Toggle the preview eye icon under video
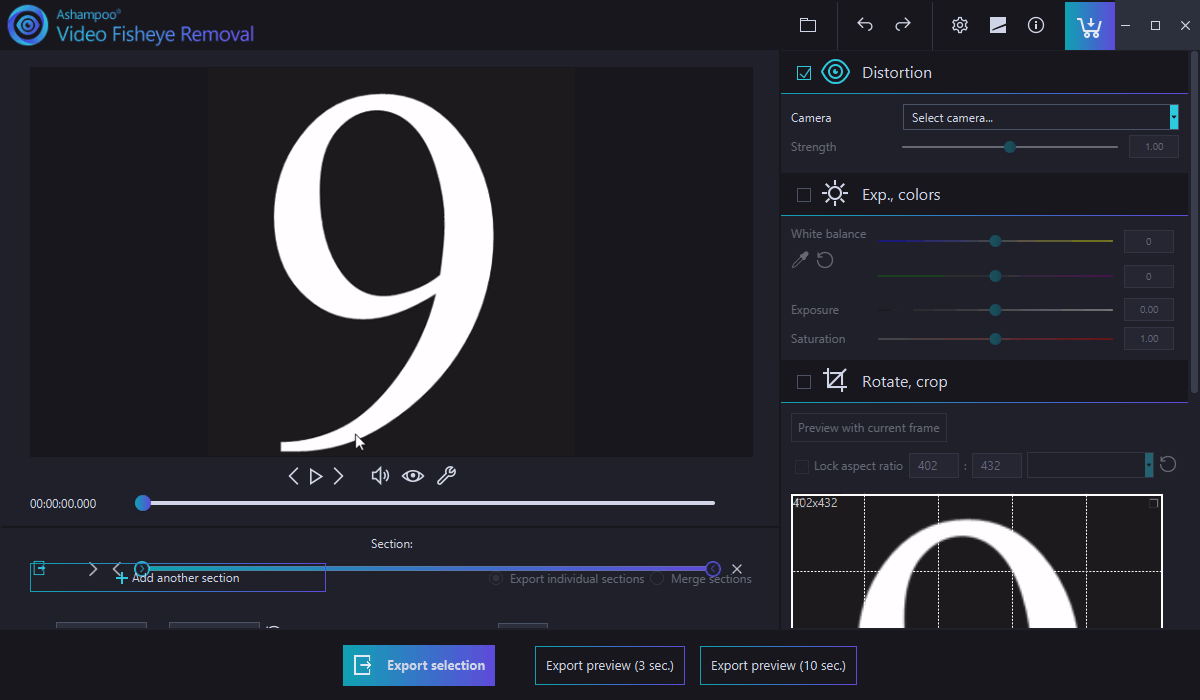 pyautogui.click(x=413, y=476)
